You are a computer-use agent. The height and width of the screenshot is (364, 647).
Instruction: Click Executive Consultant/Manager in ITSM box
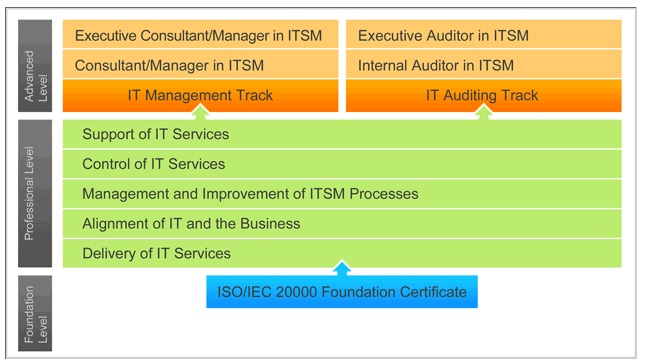(201, 34)
